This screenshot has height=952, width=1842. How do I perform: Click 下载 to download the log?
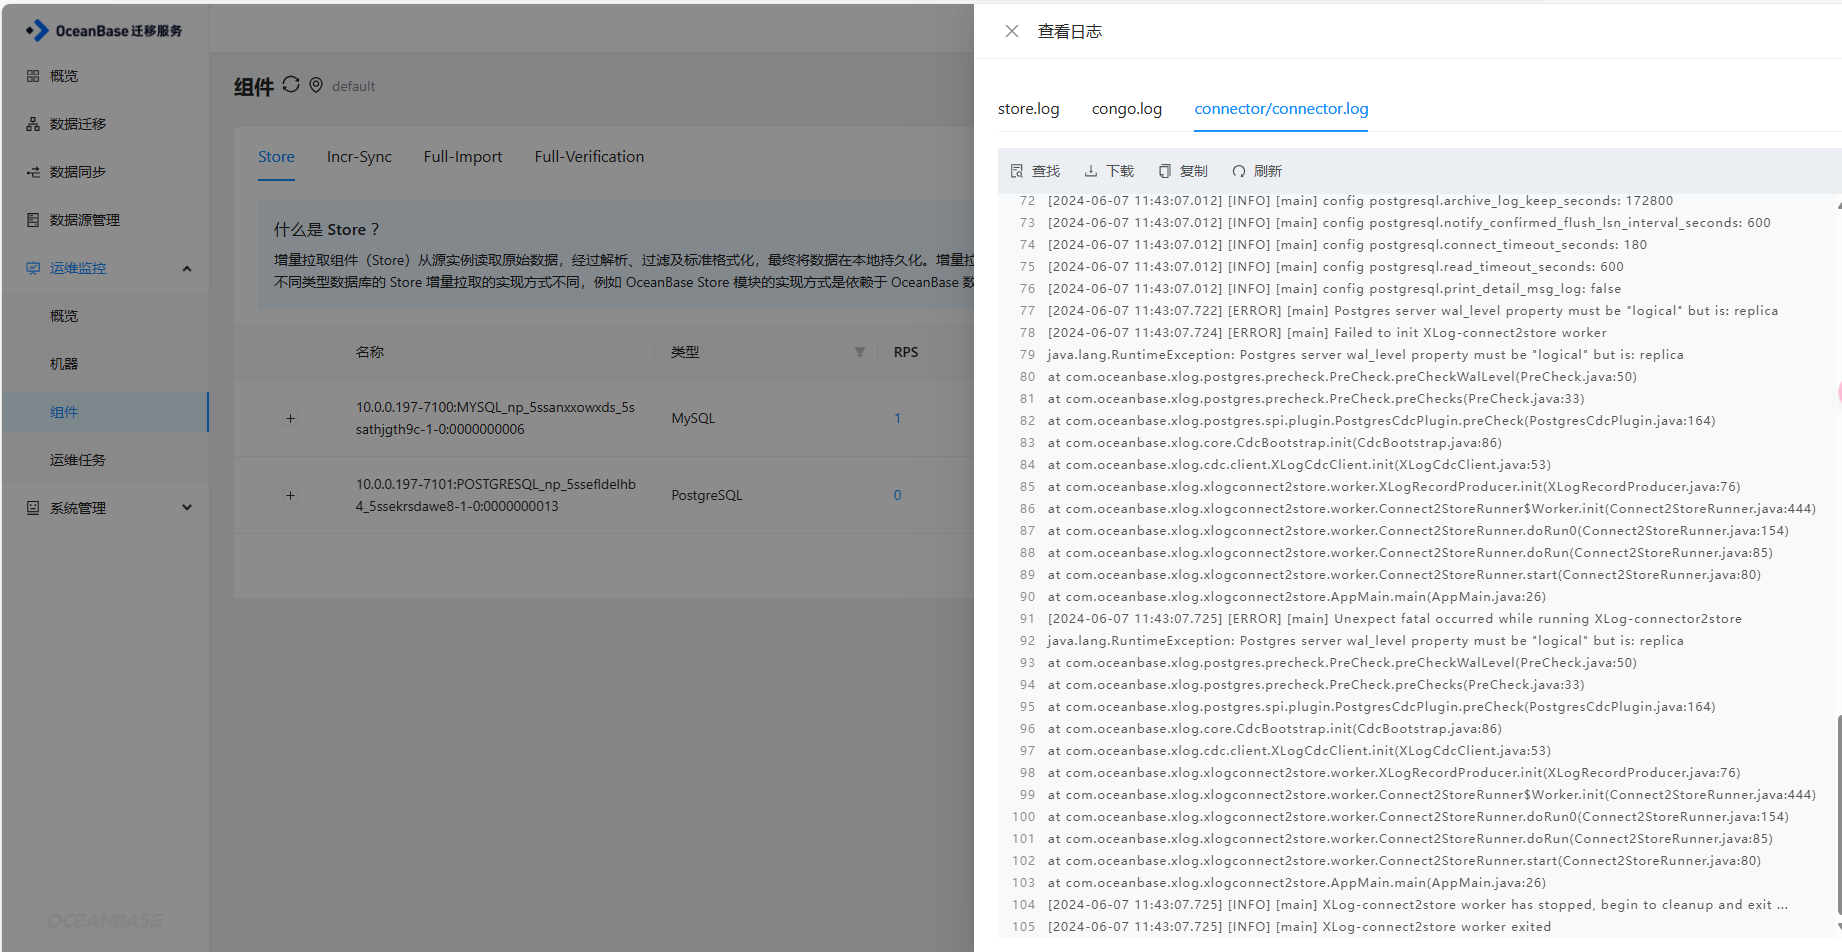pyautogui.click(x=1109, y=171)
